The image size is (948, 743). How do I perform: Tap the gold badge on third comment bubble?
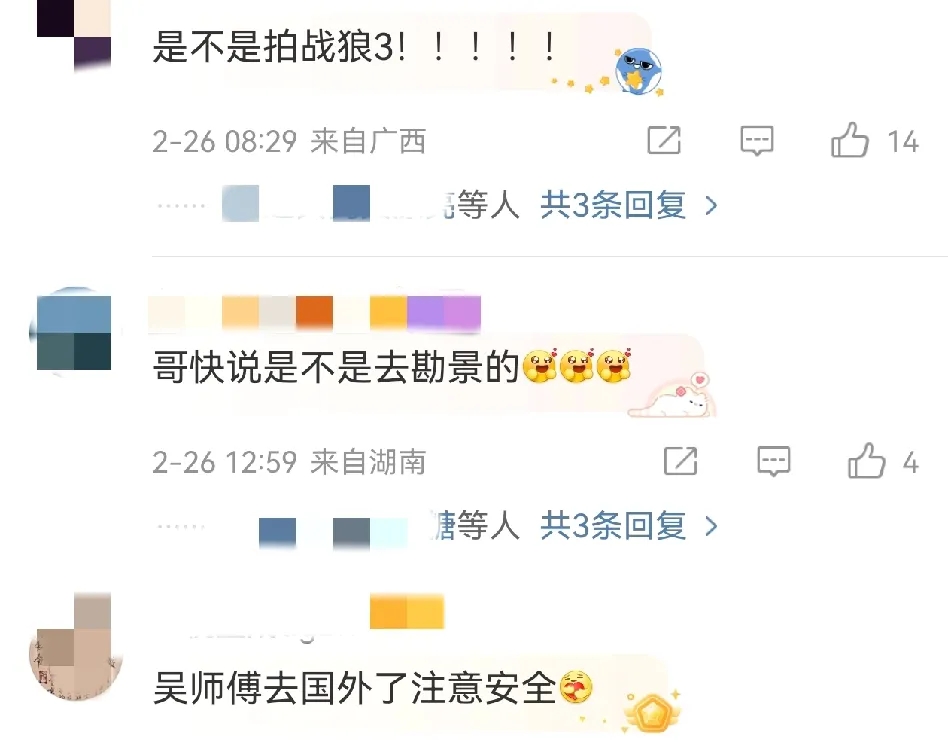click(652, 713)
